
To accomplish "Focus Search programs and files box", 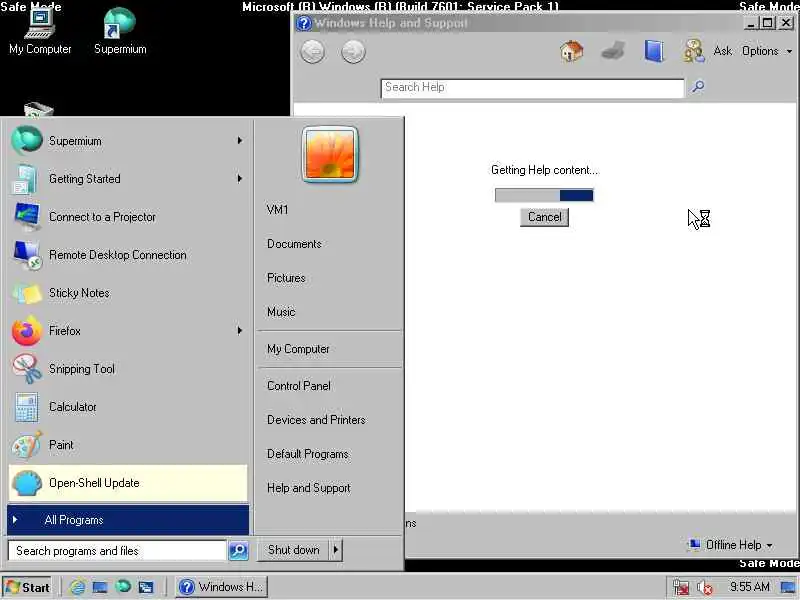I will [117, 551].
